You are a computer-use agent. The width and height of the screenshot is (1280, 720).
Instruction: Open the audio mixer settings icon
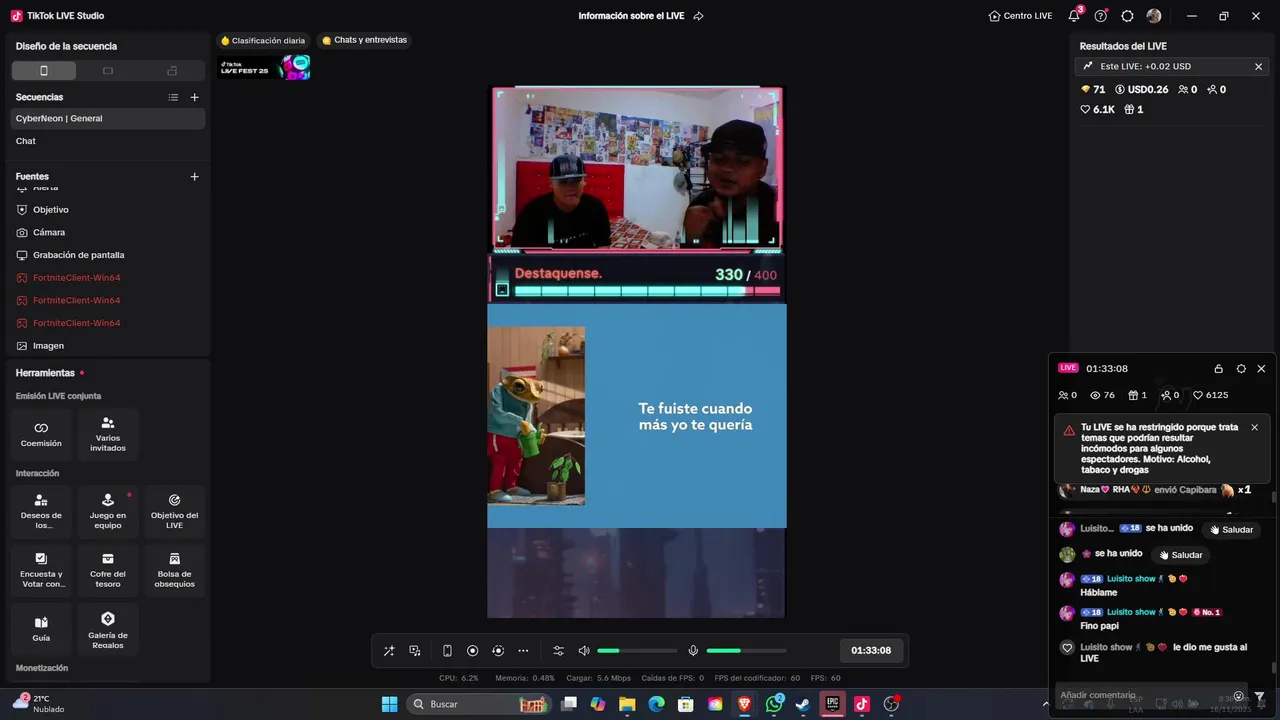(559, 651)
